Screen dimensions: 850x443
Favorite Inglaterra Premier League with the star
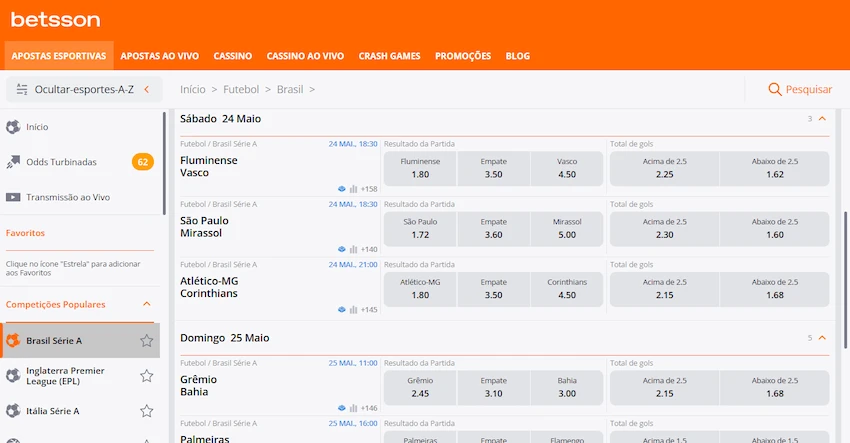pyautogui.click(x=146, y=376)
